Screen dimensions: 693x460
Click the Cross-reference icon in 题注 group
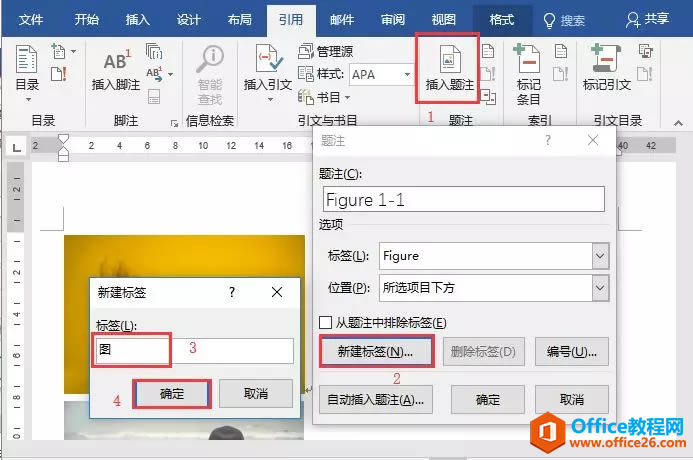[488, 97]
